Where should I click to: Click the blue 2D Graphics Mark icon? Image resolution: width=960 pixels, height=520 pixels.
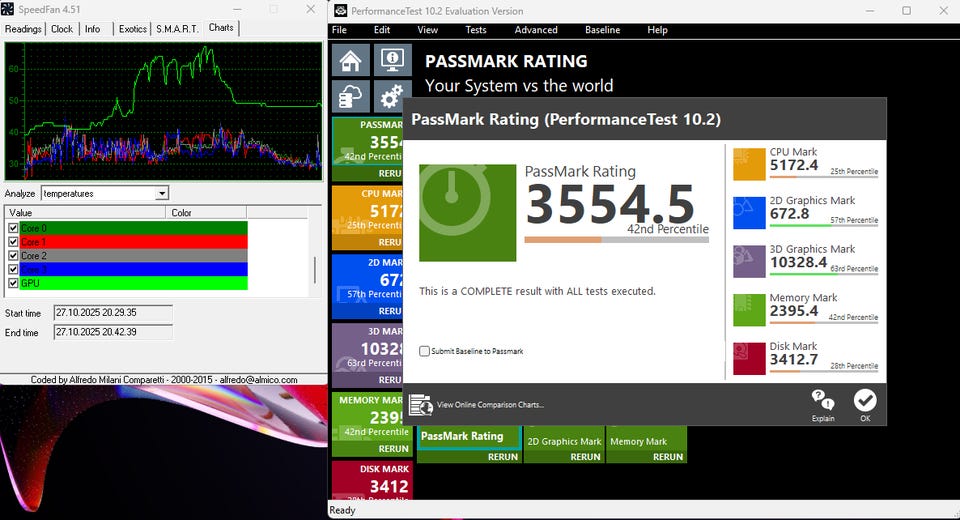point(749,213)
